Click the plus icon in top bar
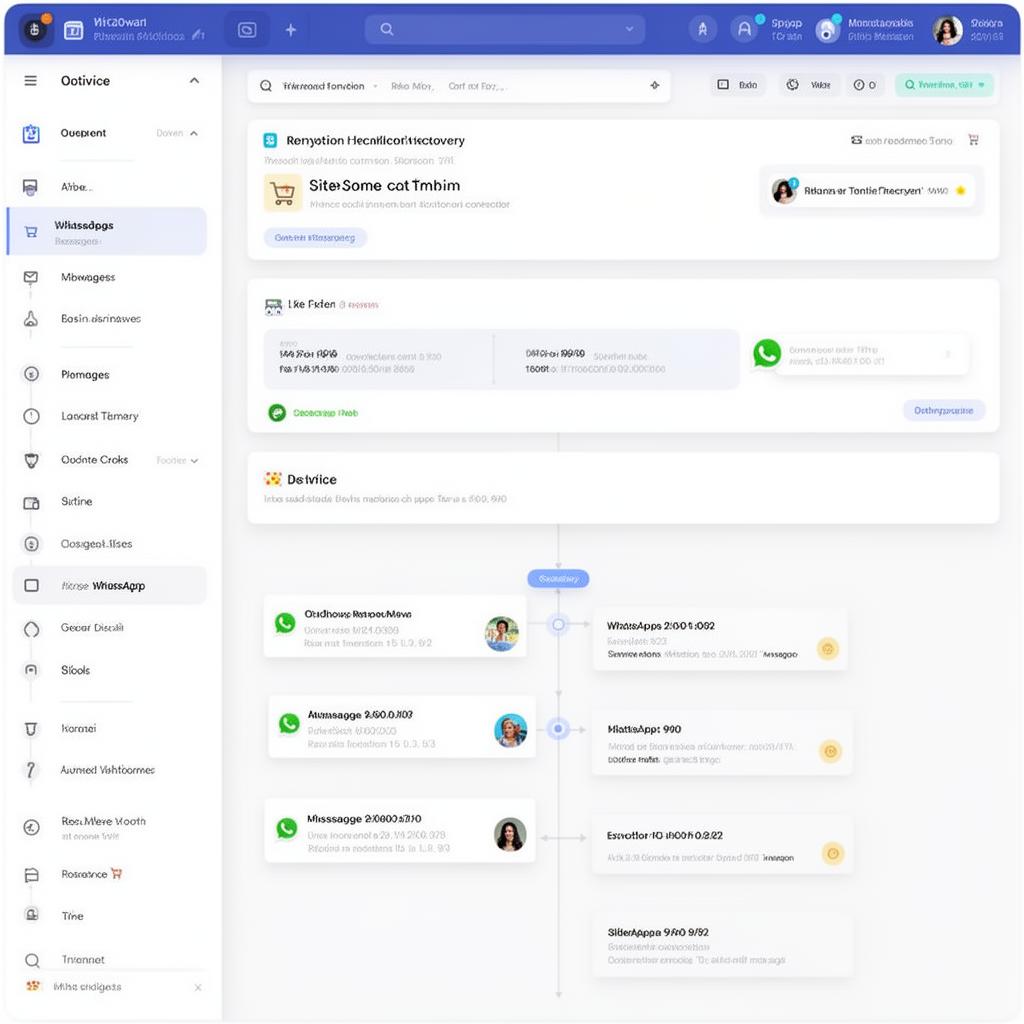 coord(291,30)
